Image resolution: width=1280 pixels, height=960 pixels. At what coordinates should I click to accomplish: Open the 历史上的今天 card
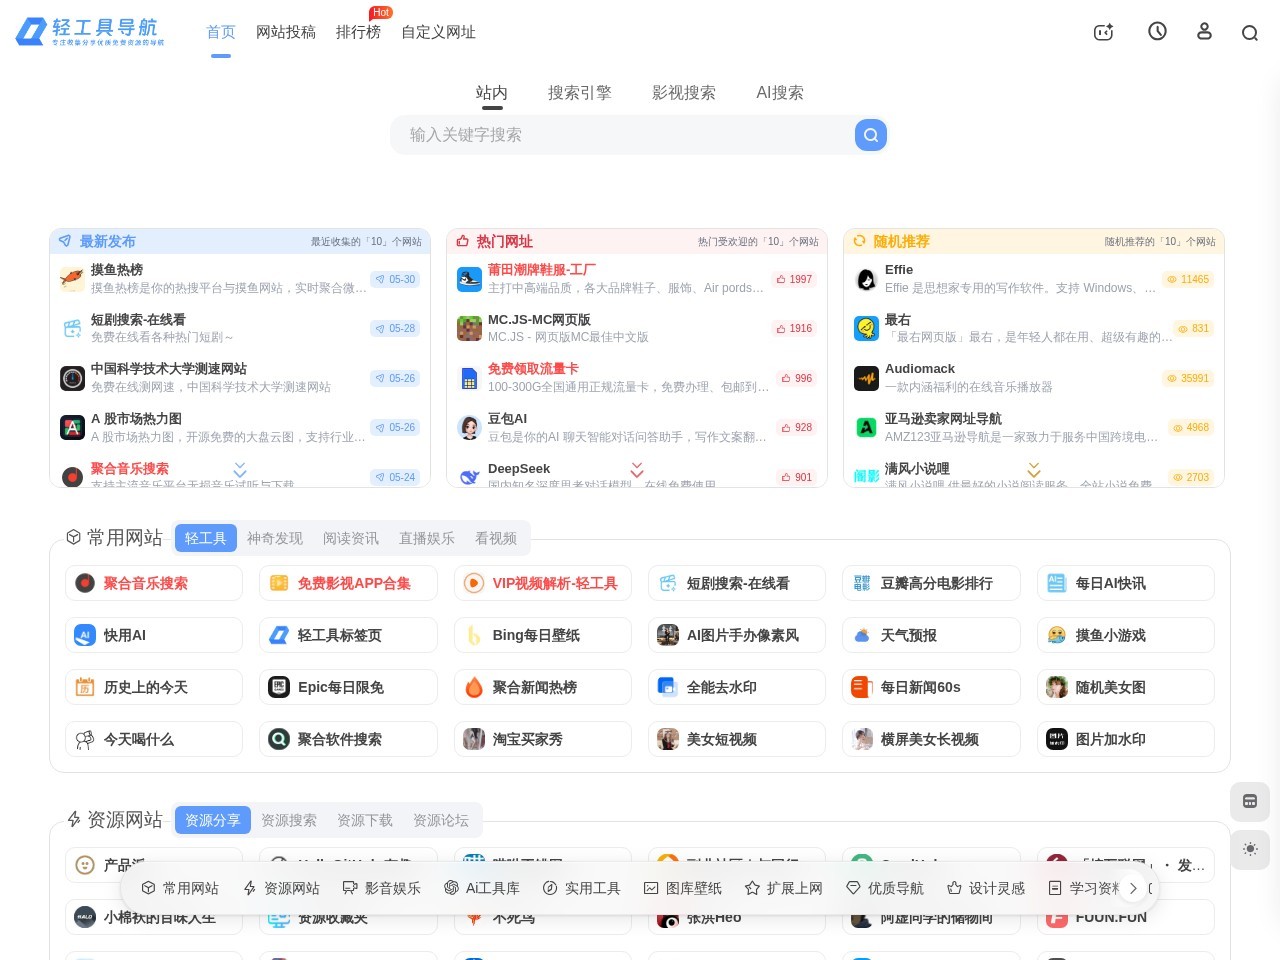click(x=154, y=687)
